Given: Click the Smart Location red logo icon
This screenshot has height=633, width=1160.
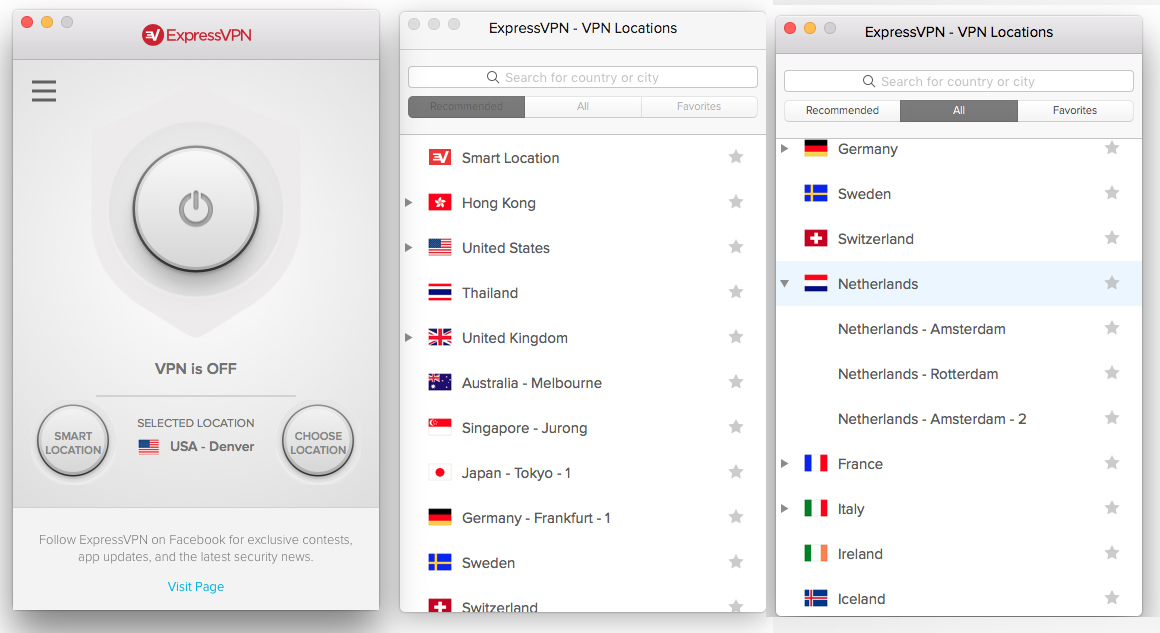Looking at the screenshot, I should 439,158.
